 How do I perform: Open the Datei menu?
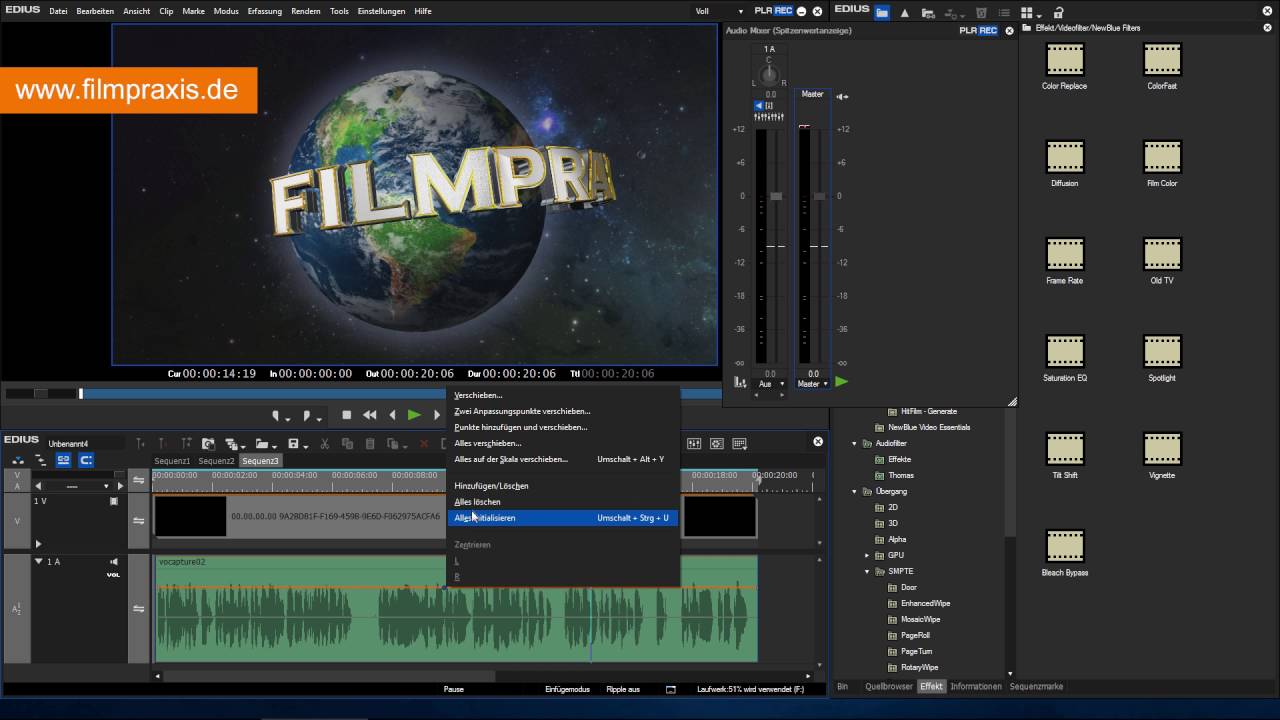tap(58, 11)
